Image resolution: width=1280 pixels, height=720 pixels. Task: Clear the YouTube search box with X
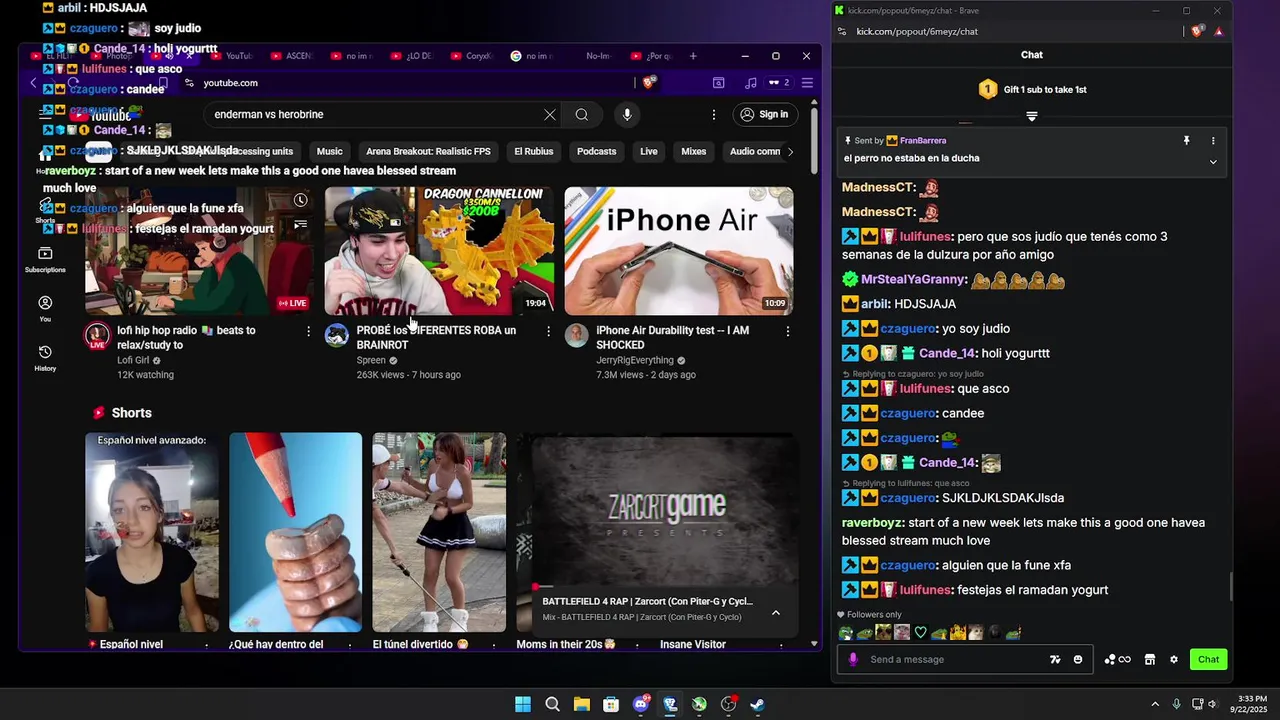550,114
